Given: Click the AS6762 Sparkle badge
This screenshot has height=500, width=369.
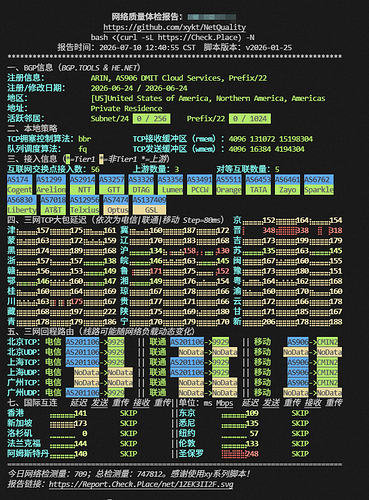Looking at the screenshot, I should pyautogui.click(x=319, y=184).
